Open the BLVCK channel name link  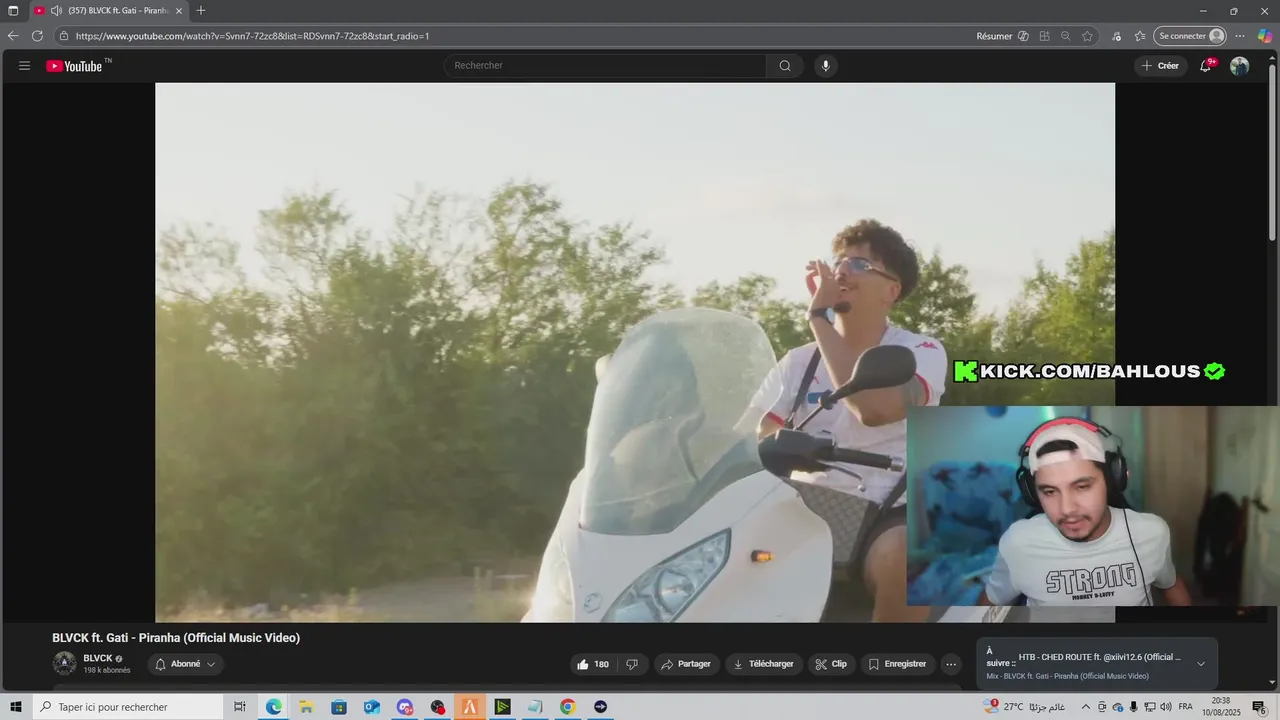click(x=98, y=658)
